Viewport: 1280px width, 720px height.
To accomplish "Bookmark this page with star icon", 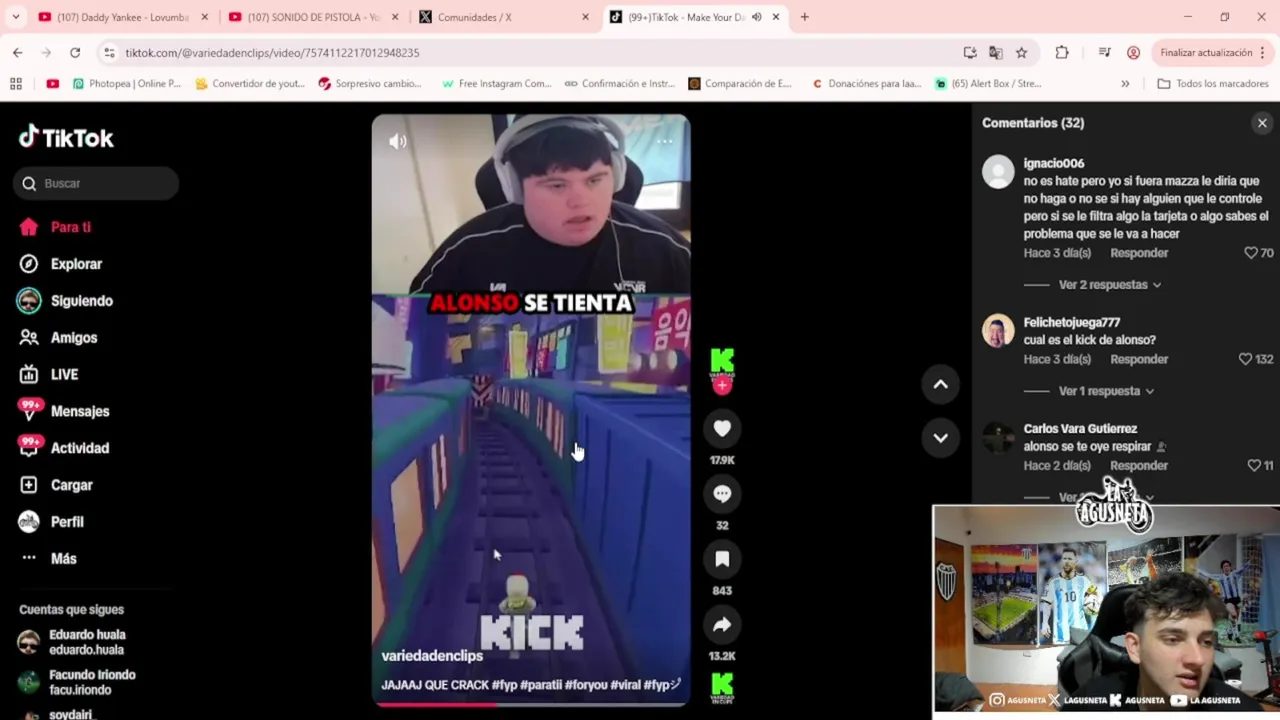I will click(x=1021, y=52).
